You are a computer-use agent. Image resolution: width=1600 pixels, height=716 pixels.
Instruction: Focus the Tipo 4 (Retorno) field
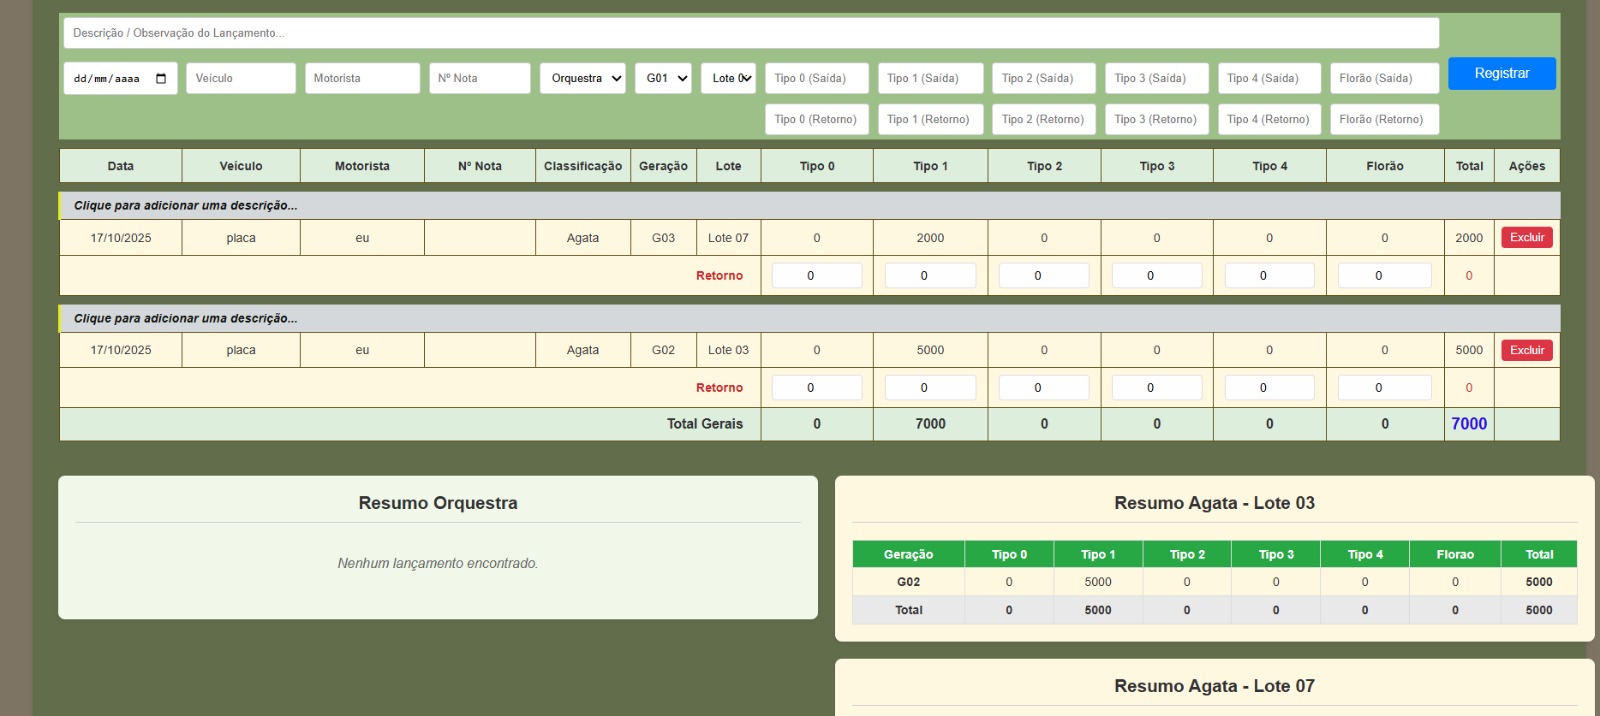click(x=1270, y=119)
